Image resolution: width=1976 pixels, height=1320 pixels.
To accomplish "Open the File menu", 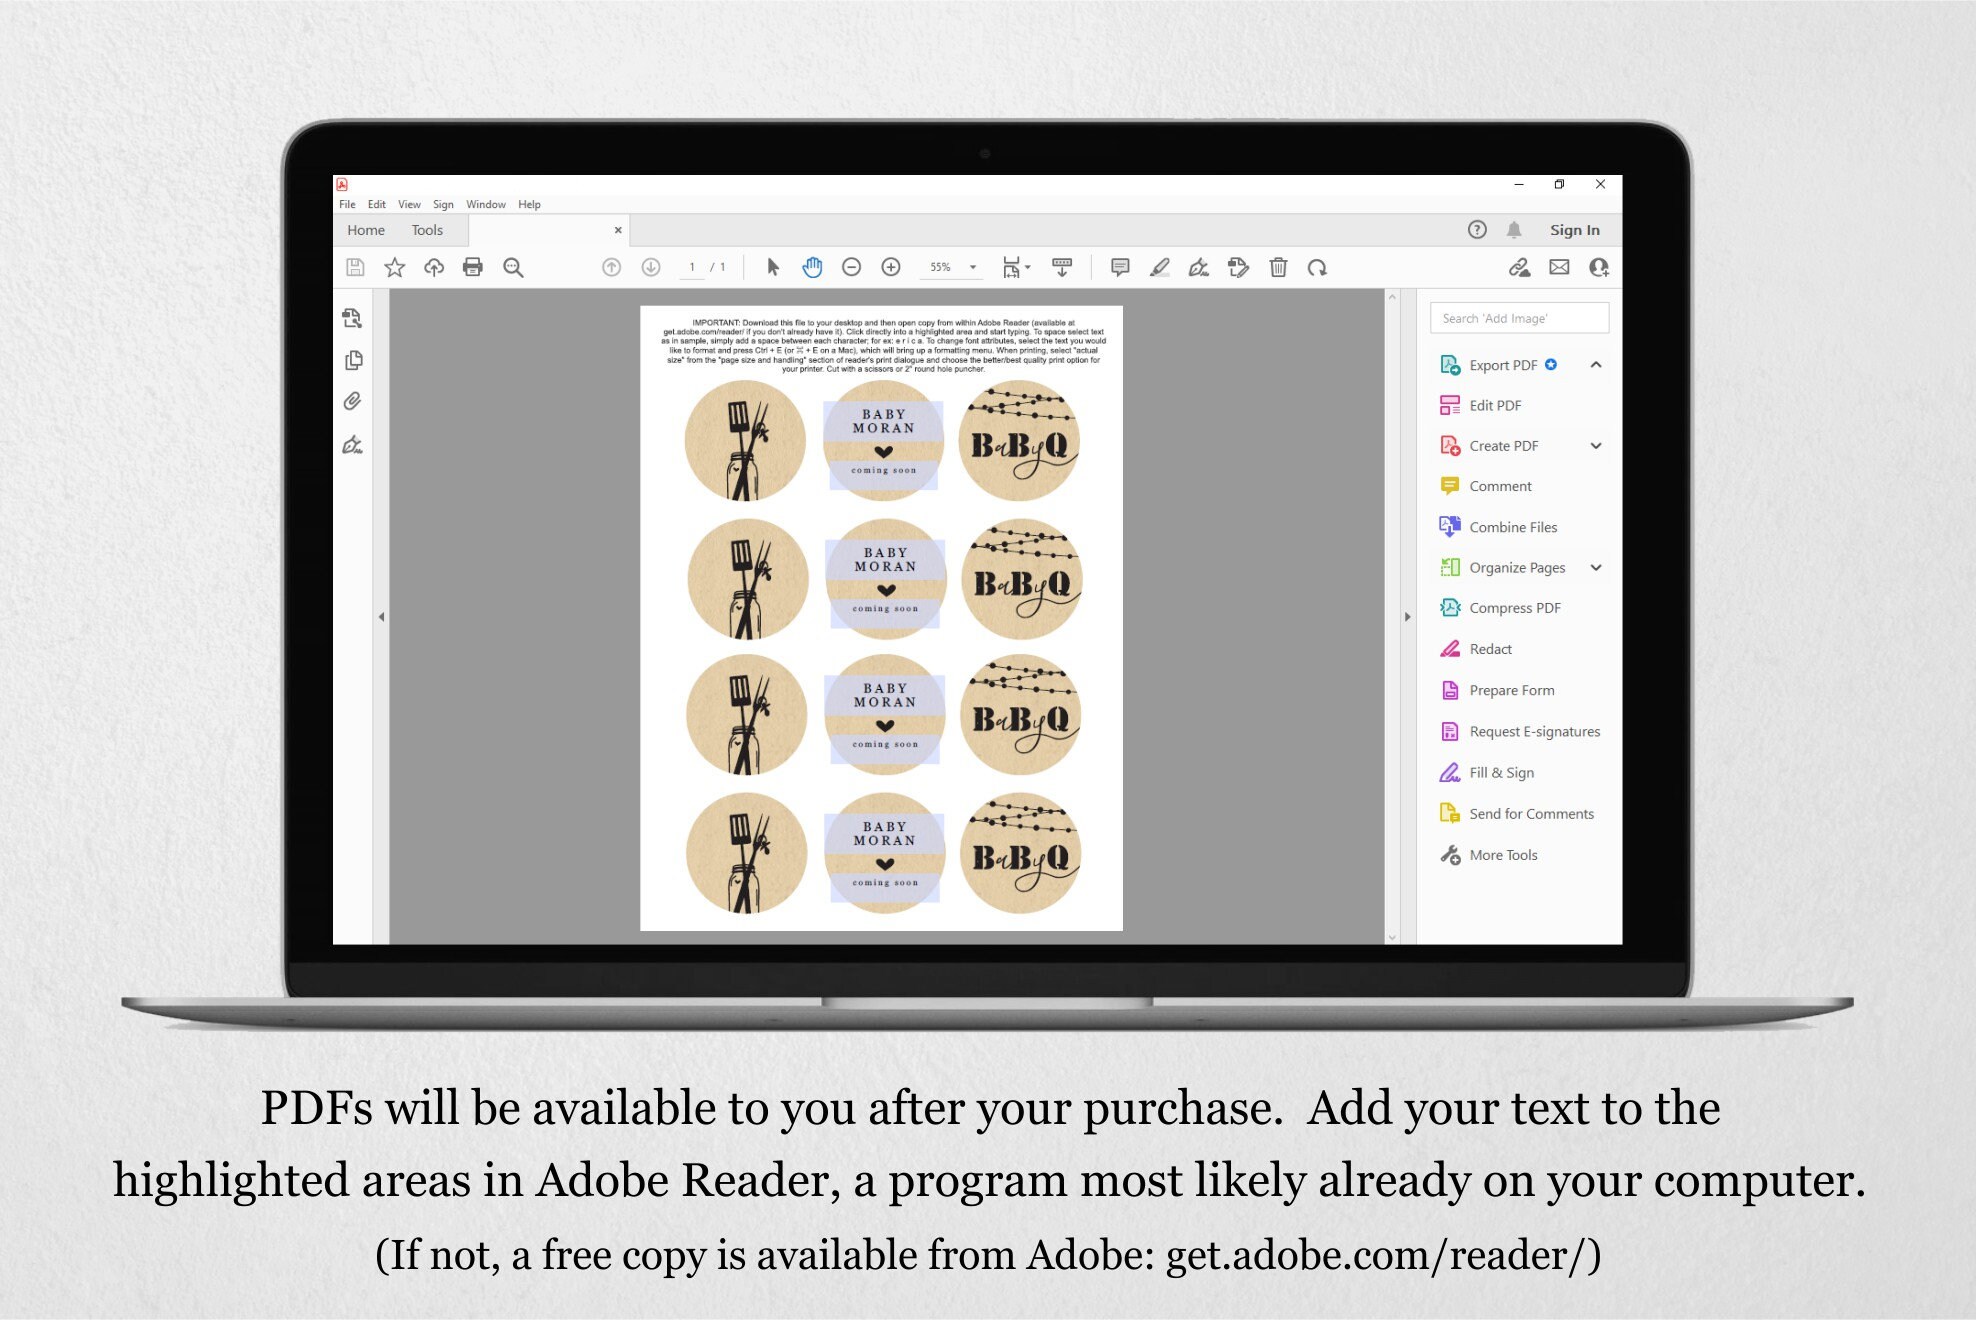I will coord(347,204).
